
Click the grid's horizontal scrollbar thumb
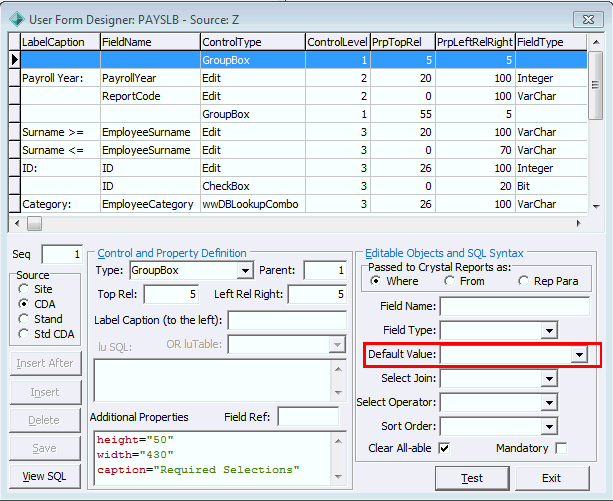(x=34, y=224)
